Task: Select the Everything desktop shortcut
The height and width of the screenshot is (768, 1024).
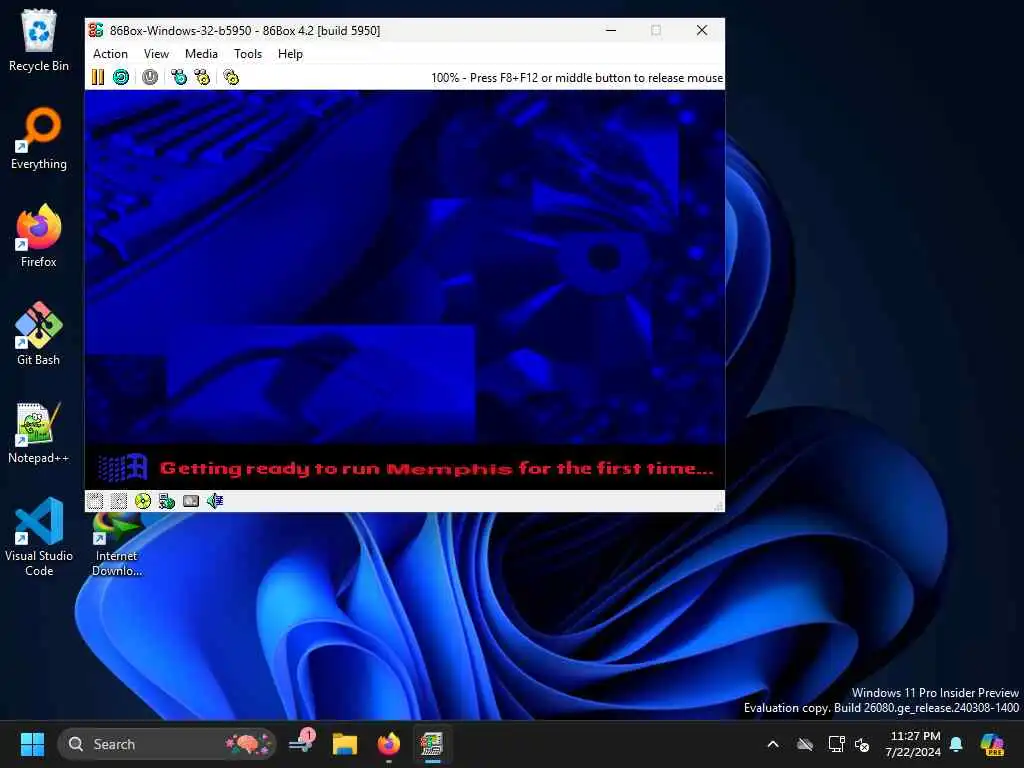Action: pyautogui.click(x=39, y=138)
